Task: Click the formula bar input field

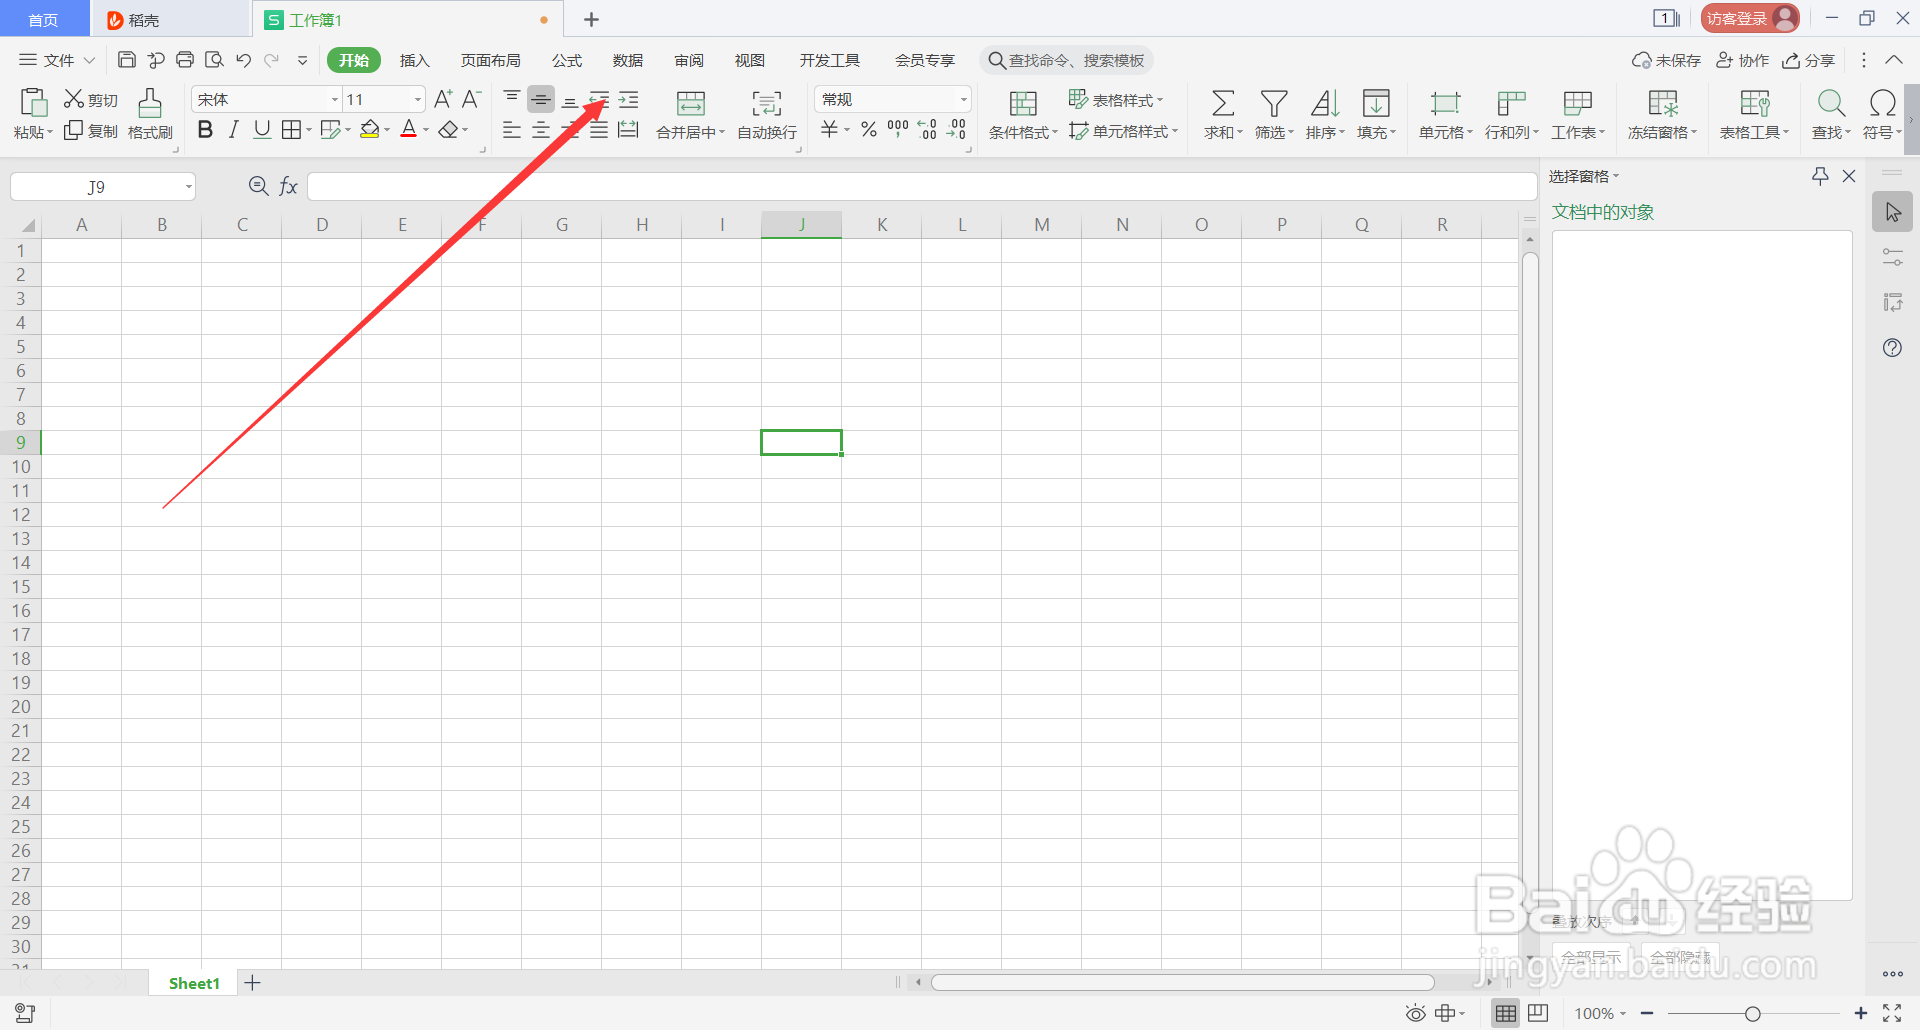Action: coord(921,187)
